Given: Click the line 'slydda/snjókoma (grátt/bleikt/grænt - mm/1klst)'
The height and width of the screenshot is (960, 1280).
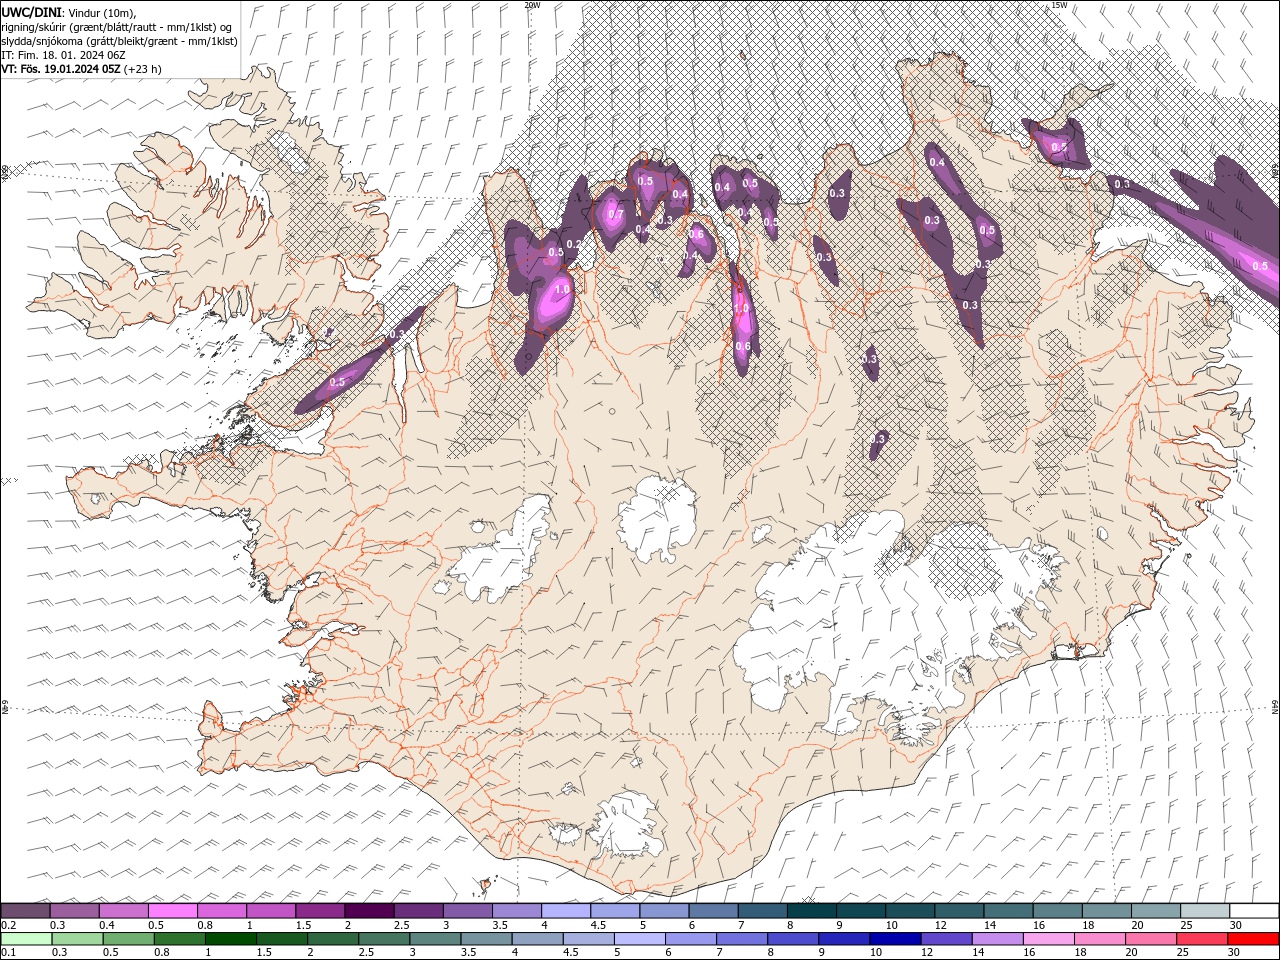Looking at the screenshot, I should coord(120,41).
